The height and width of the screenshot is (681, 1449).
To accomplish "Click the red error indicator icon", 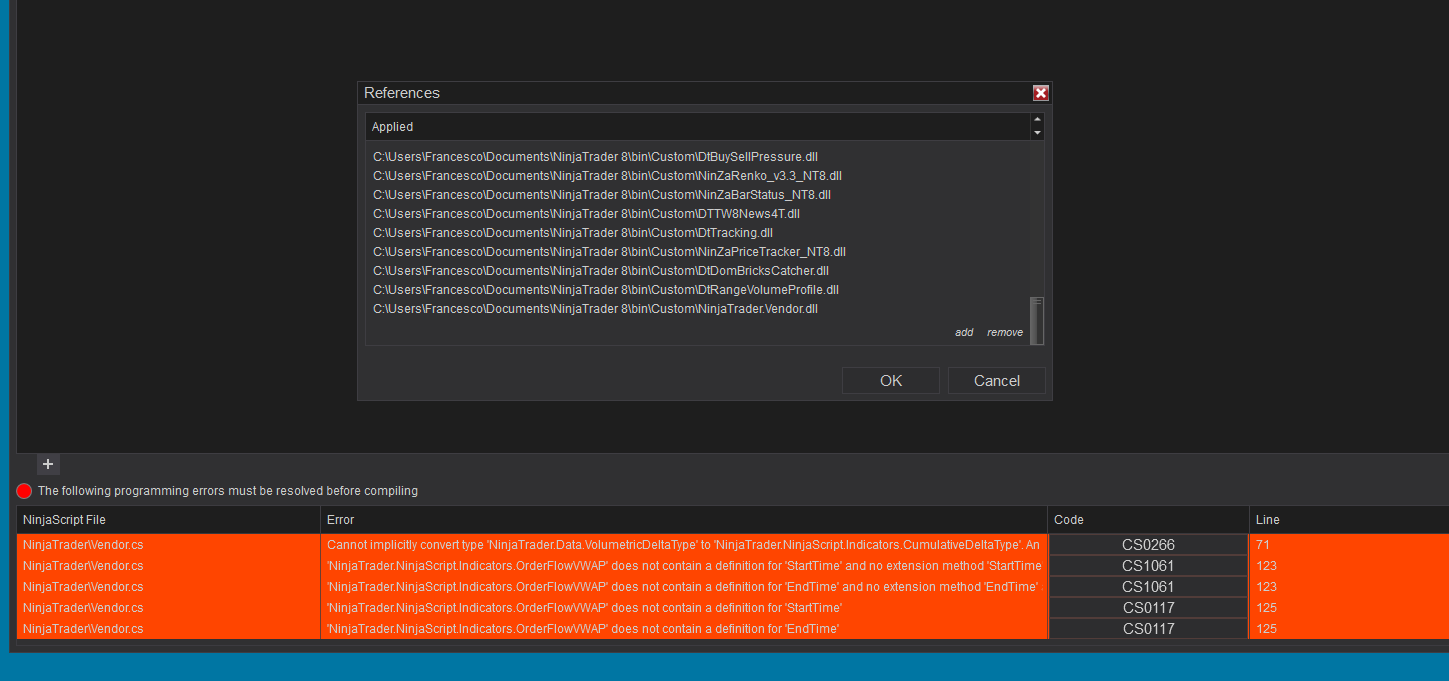I will click(24, 491).
